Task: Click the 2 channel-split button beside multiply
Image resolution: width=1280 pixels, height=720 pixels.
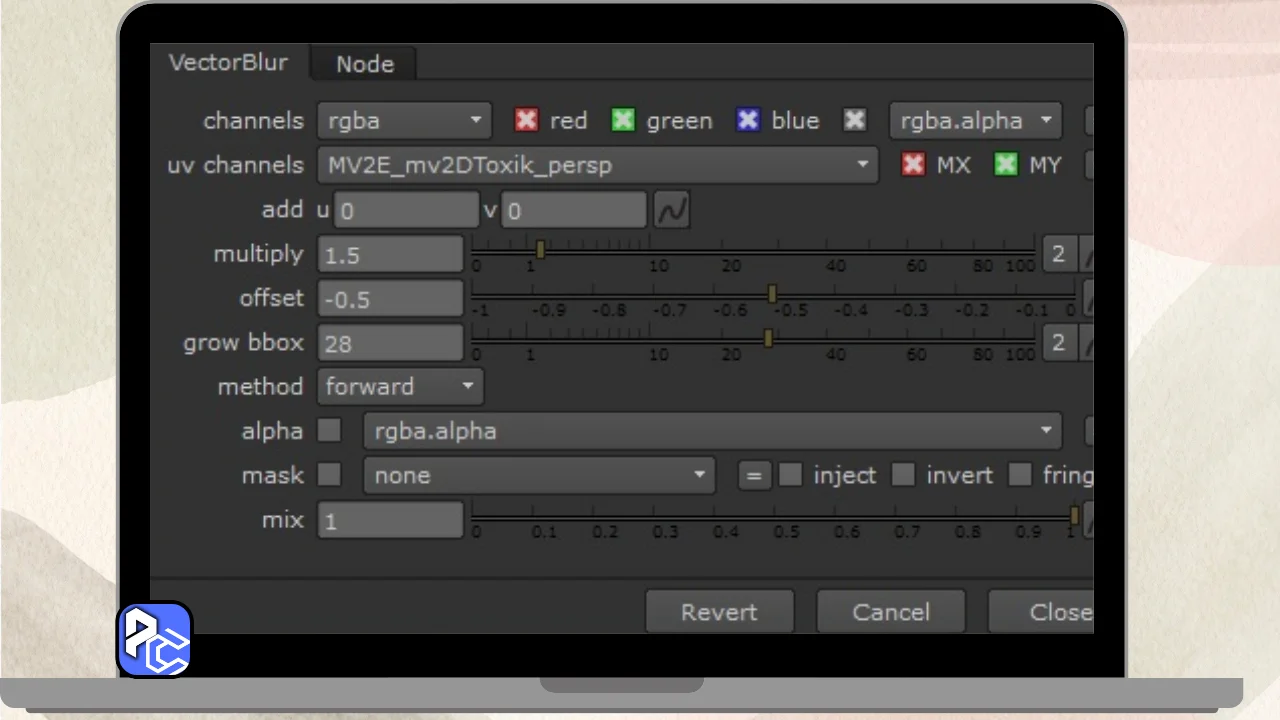Action: (1058, 254)
